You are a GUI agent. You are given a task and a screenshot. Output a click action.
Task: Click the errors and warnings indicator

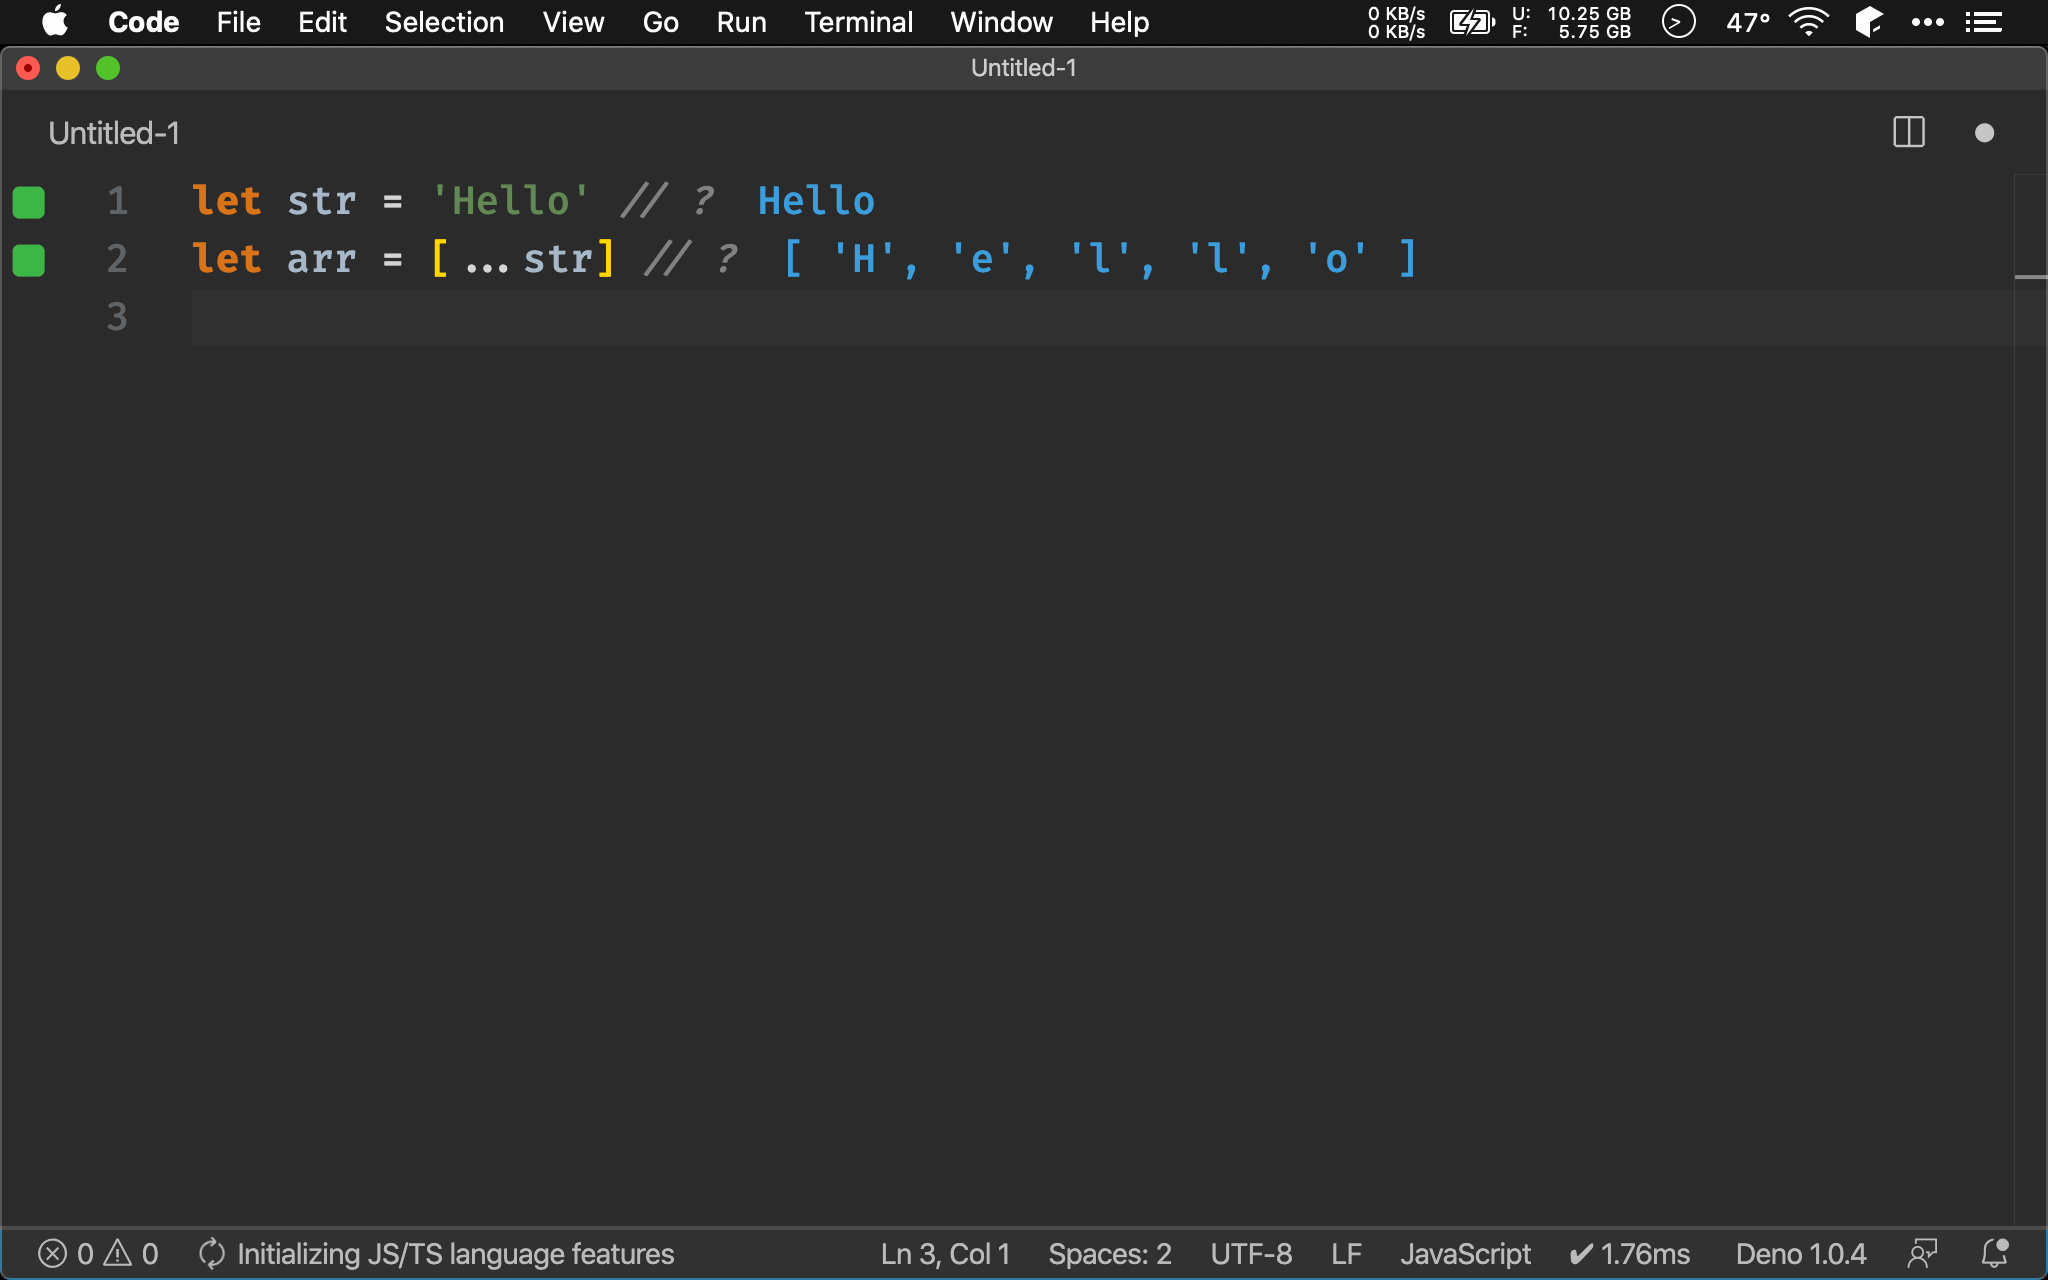98,1254
